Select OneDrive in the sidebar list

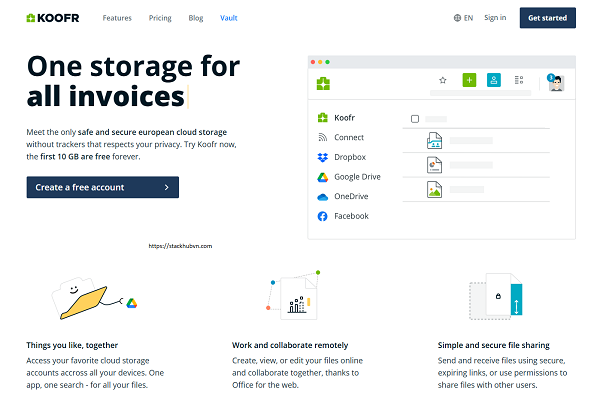tap(343, 196)
